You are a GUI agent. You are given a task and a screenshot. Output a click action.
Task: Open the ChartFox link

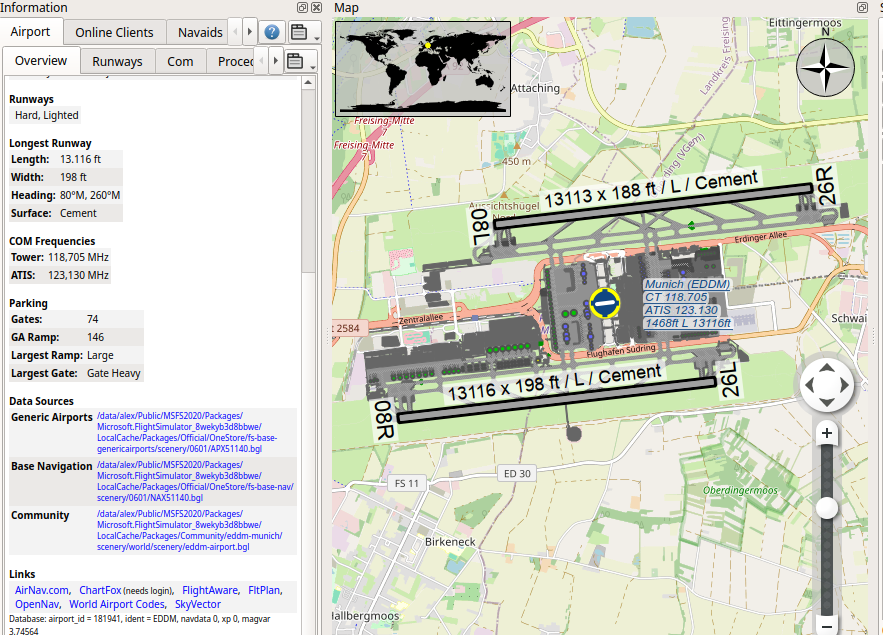click(x=100, y=590)
